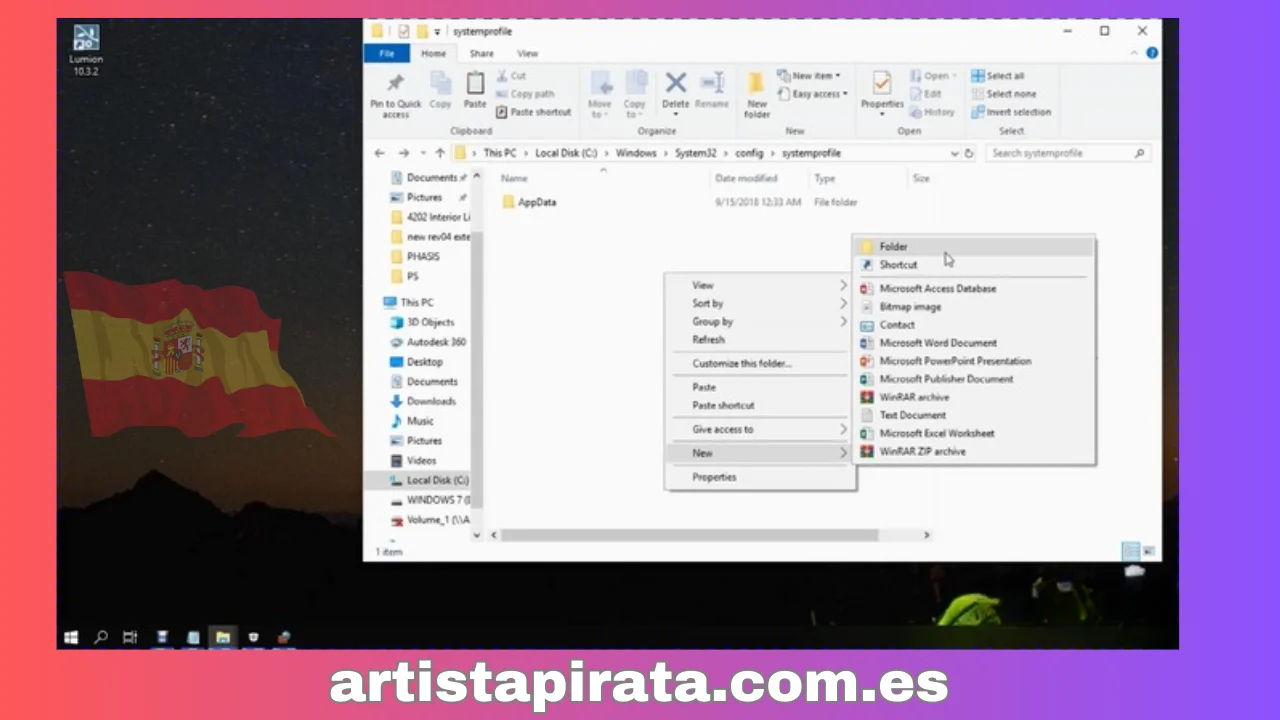Open the File tab
The width and height of the screenshot is (1280, 720).
tap(387, 53)
